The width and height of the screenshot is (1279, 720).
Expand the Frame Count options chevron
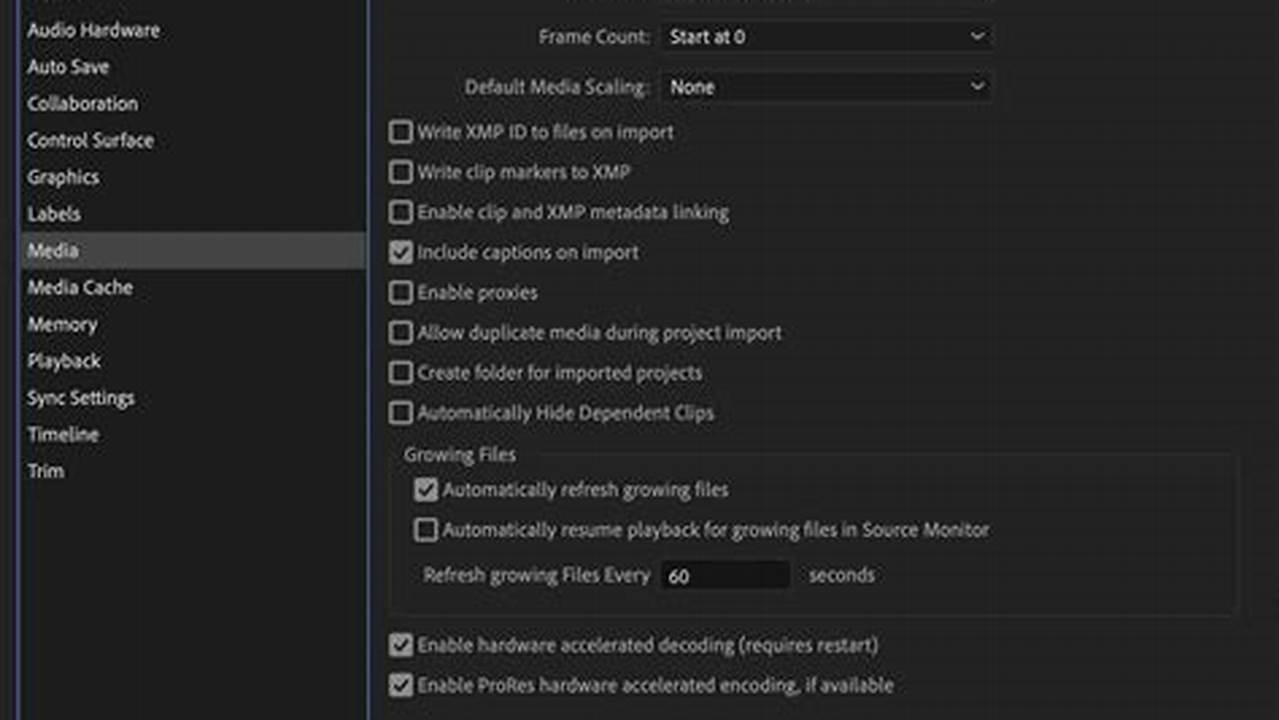click(x=977, y=36)
